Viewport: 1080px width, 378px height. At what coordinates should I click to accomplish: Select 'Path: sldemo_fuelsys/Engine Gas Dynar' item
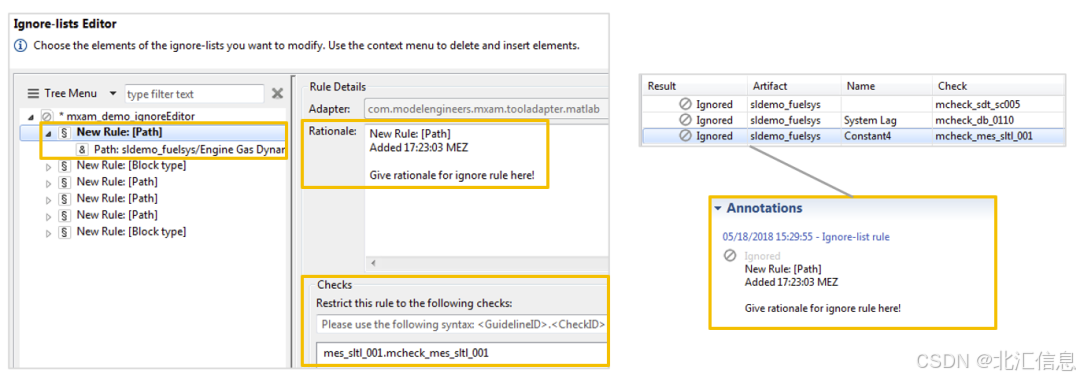pyautogui.click(x=189, y=149)
